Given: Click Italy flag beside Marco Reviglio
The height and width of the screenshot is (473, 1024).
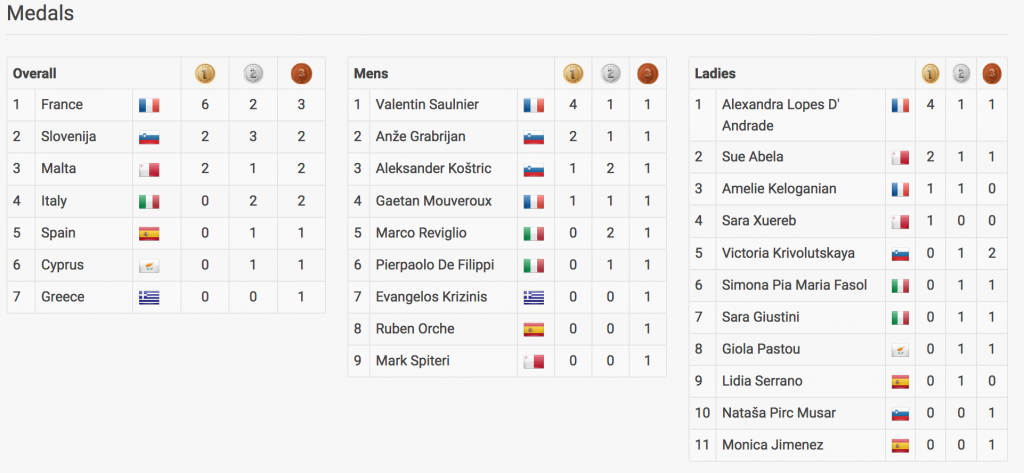Looking at the screenshot, I should (534, 233).
